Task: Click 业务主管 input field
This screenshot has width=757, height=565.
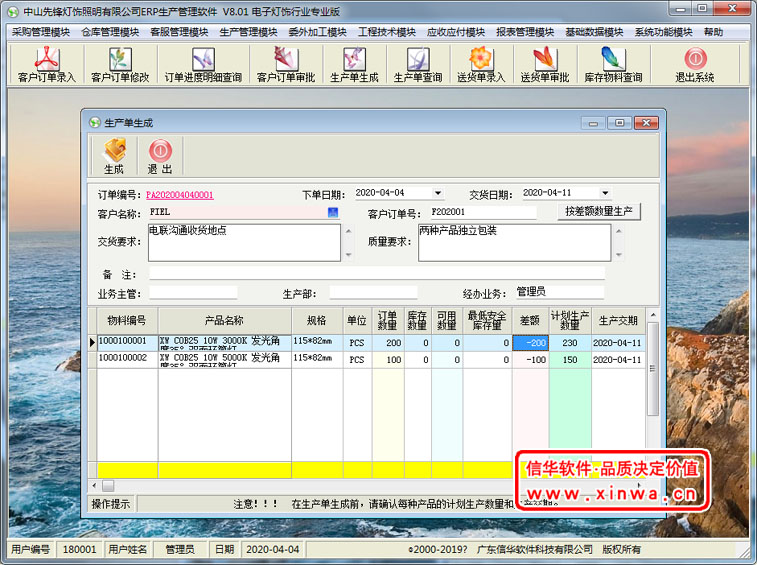Action: click(193, 293)
